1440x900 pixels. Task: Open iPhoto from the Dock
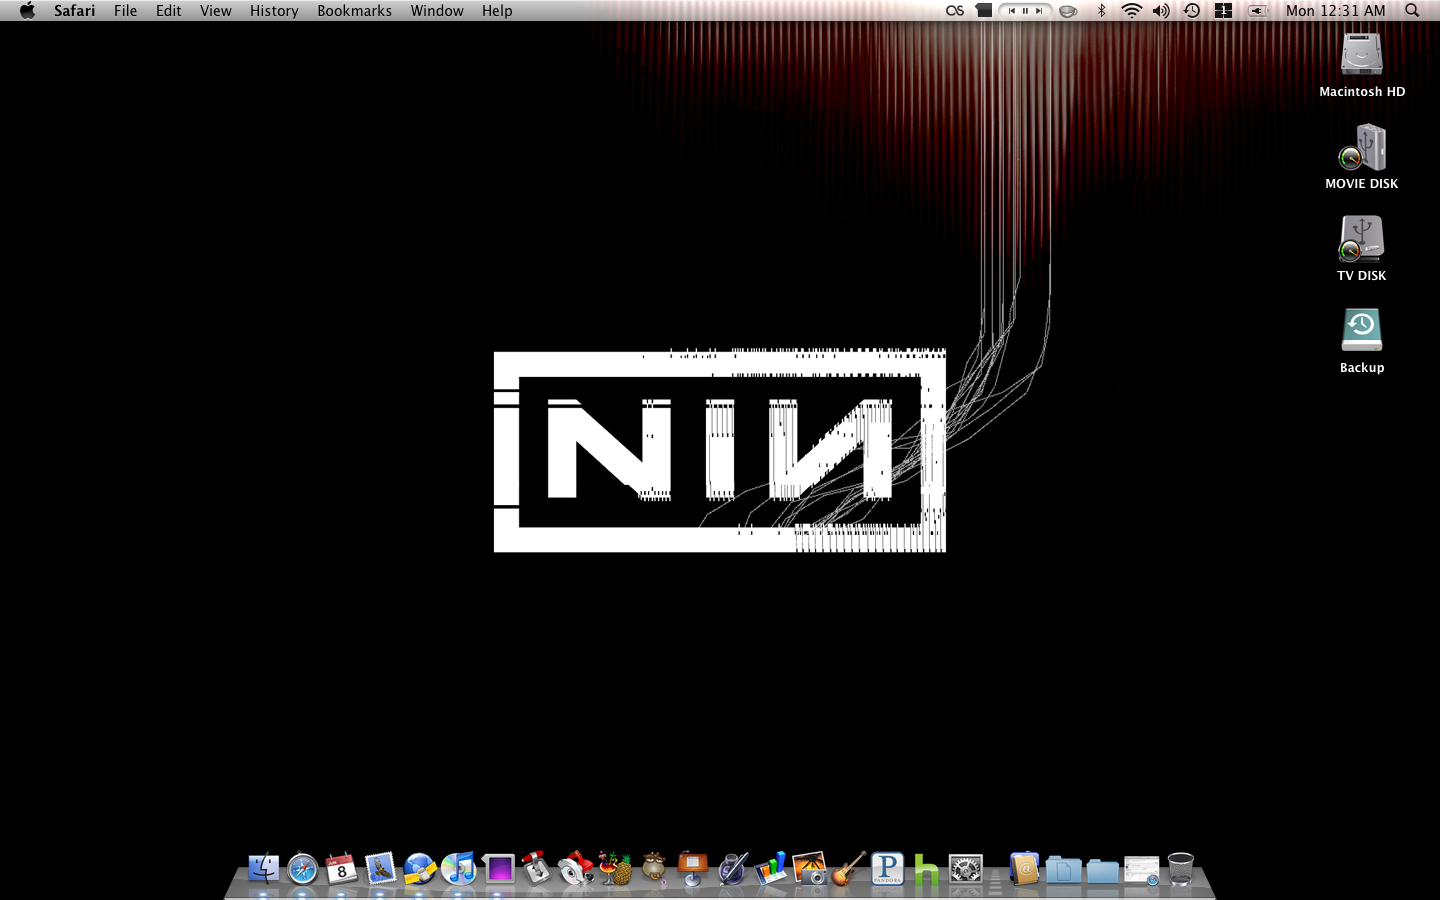pyautogui.click(x=810, y=868)
